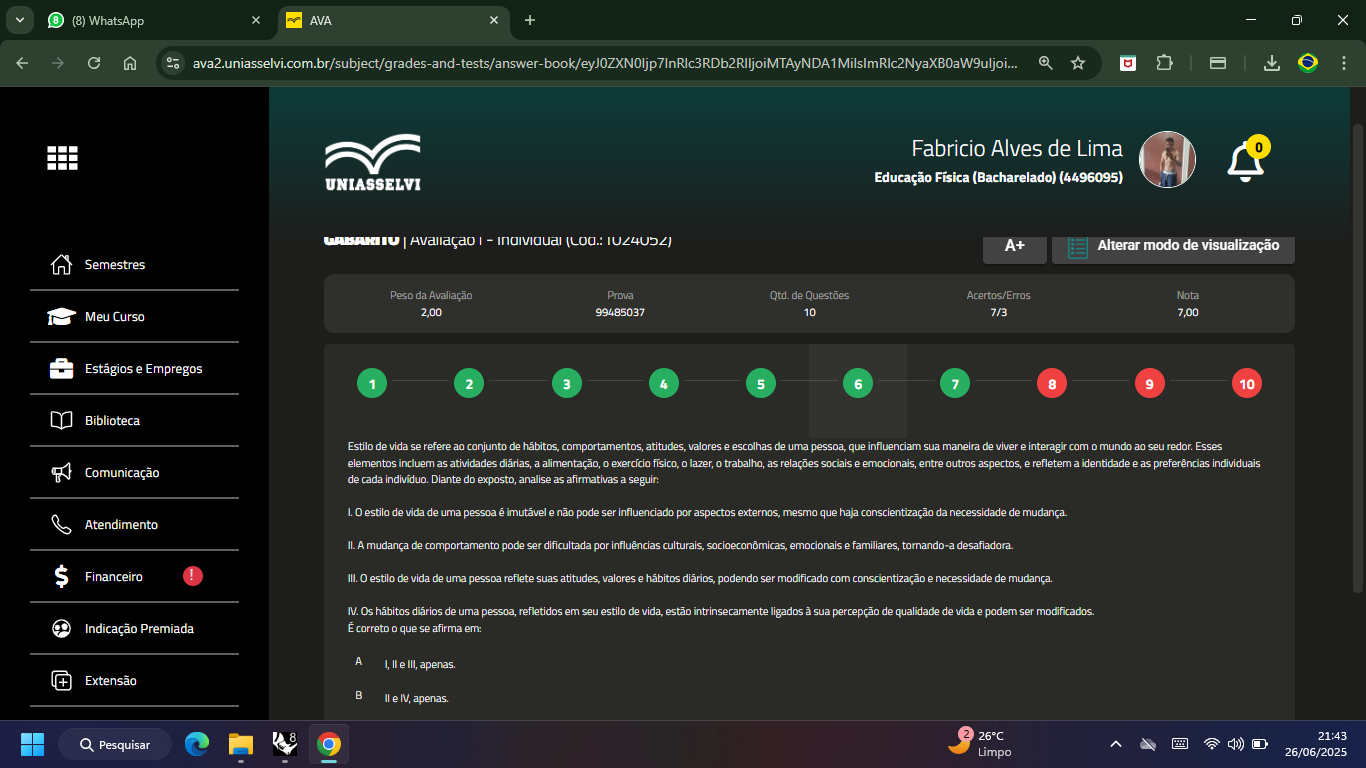The width and height of the screenshot is (1366, 768).
Task: Jump to question 8 marker
Action: (1051, 384)
